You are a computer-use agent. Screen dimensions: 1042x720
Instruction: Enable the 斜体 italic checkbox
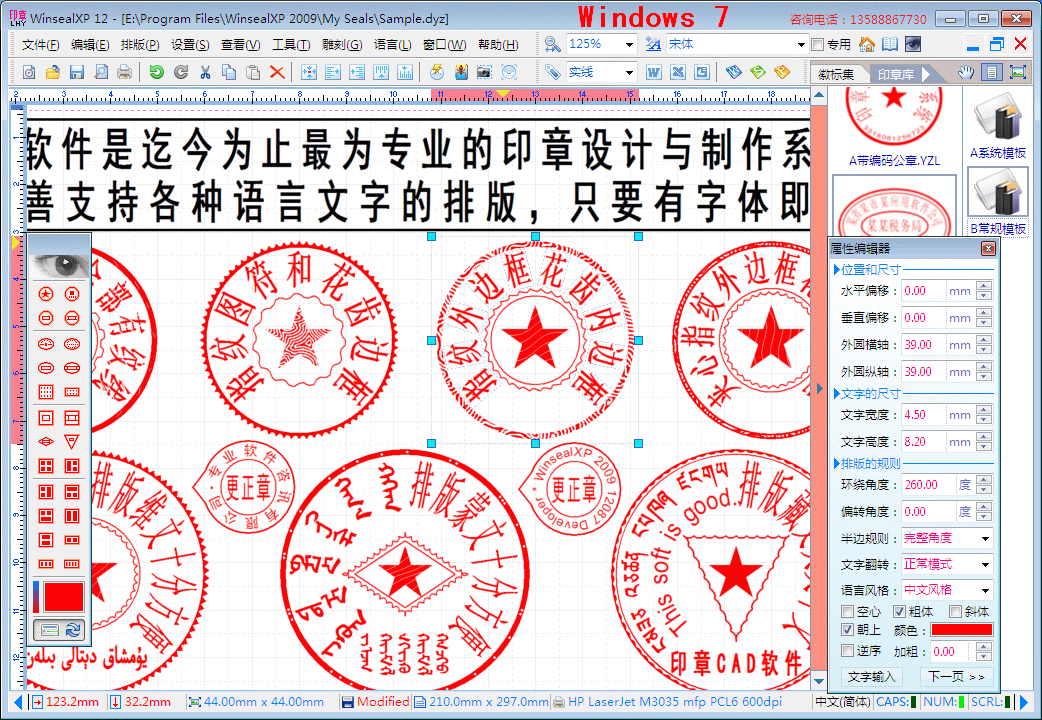(955, 611)
